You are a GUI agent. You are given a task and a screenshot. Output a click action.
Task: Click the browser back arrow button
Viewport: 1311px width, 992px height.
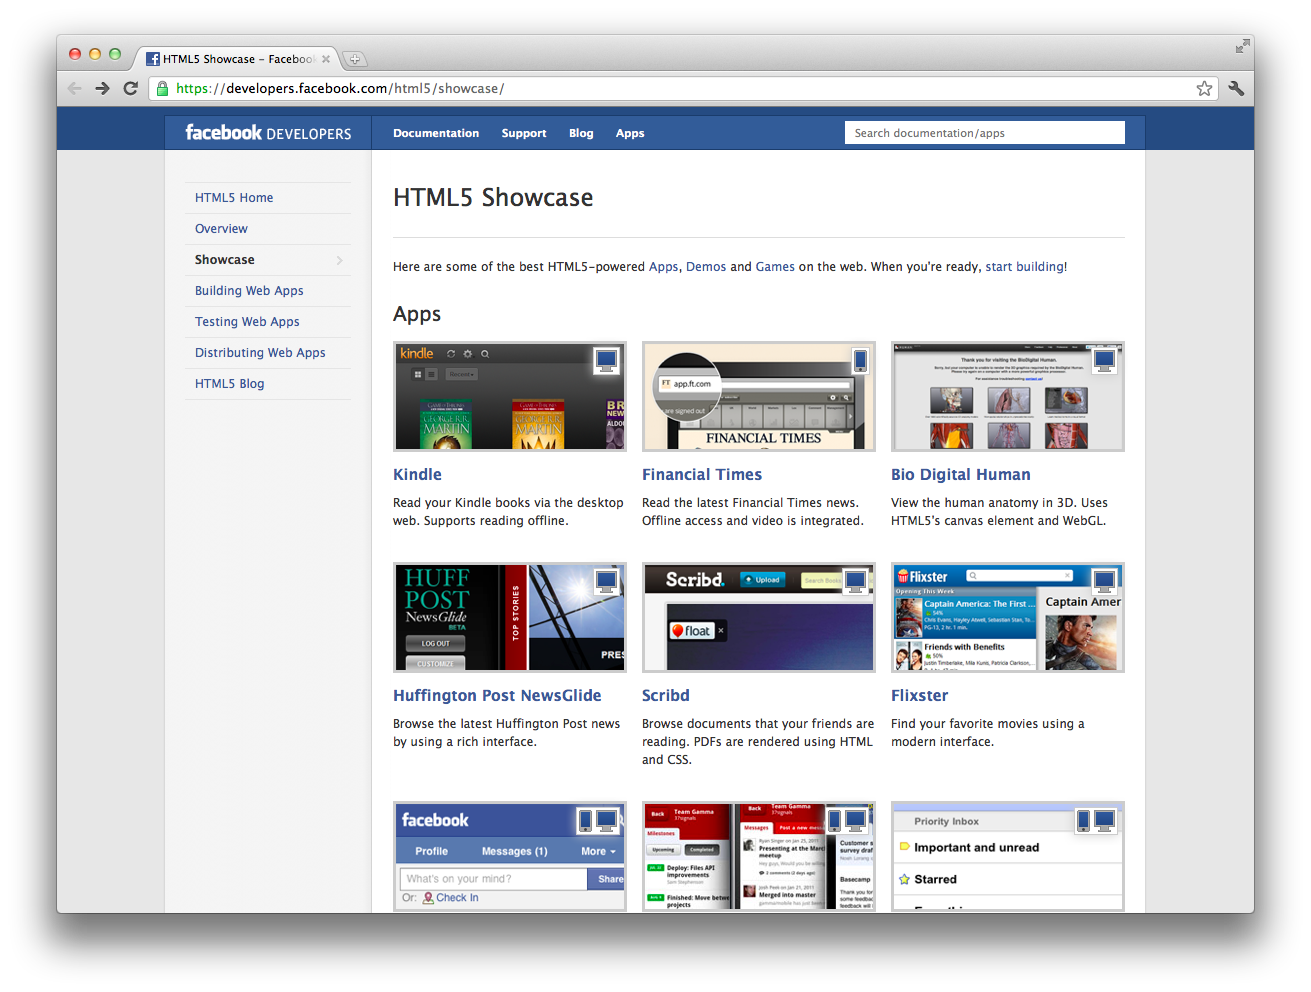click(75, 88)
